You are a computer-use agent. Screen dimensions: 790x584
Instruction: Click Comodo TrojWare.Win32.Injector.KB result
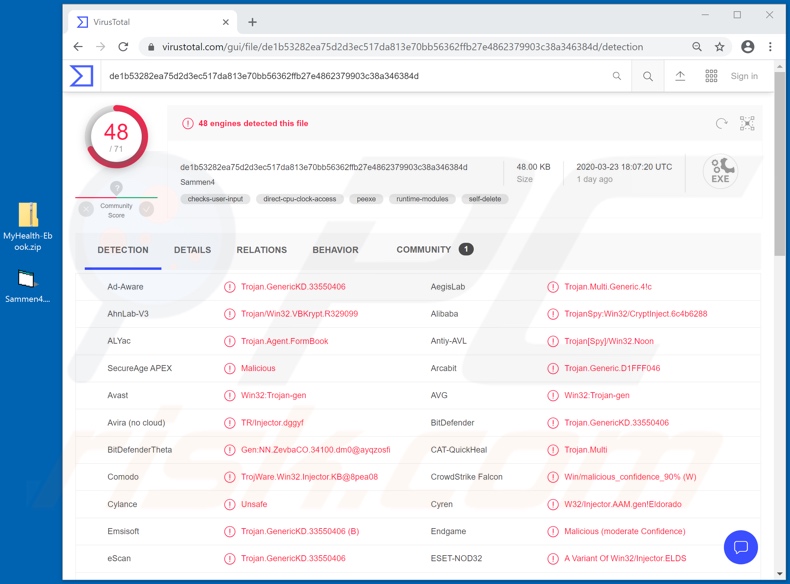pos(309,477)
